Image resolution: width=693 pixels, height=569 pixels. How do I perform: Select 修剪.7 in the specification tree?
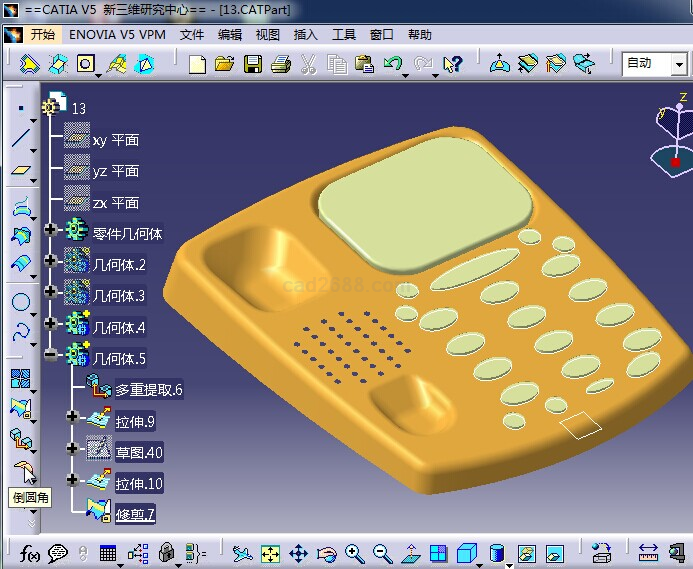coord(135,515)
